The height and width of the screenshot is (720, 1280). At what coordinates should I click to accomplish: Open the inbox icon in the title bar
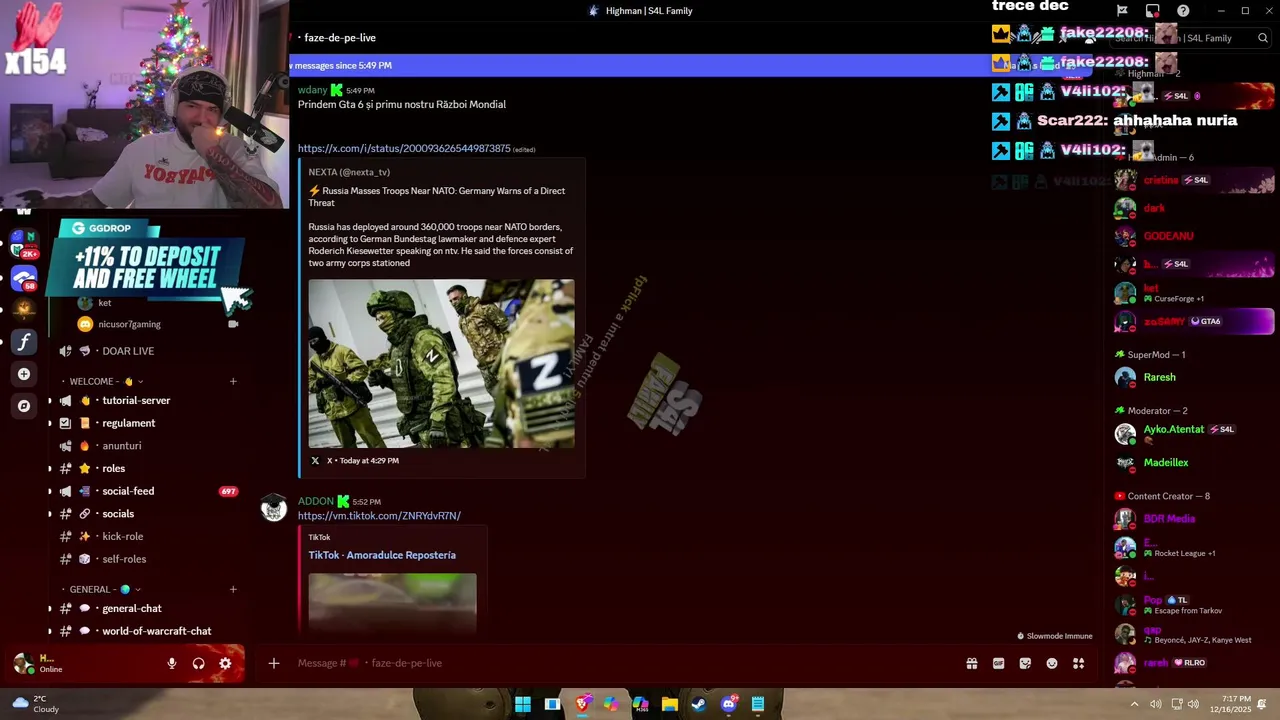[x=1153, y=11]
